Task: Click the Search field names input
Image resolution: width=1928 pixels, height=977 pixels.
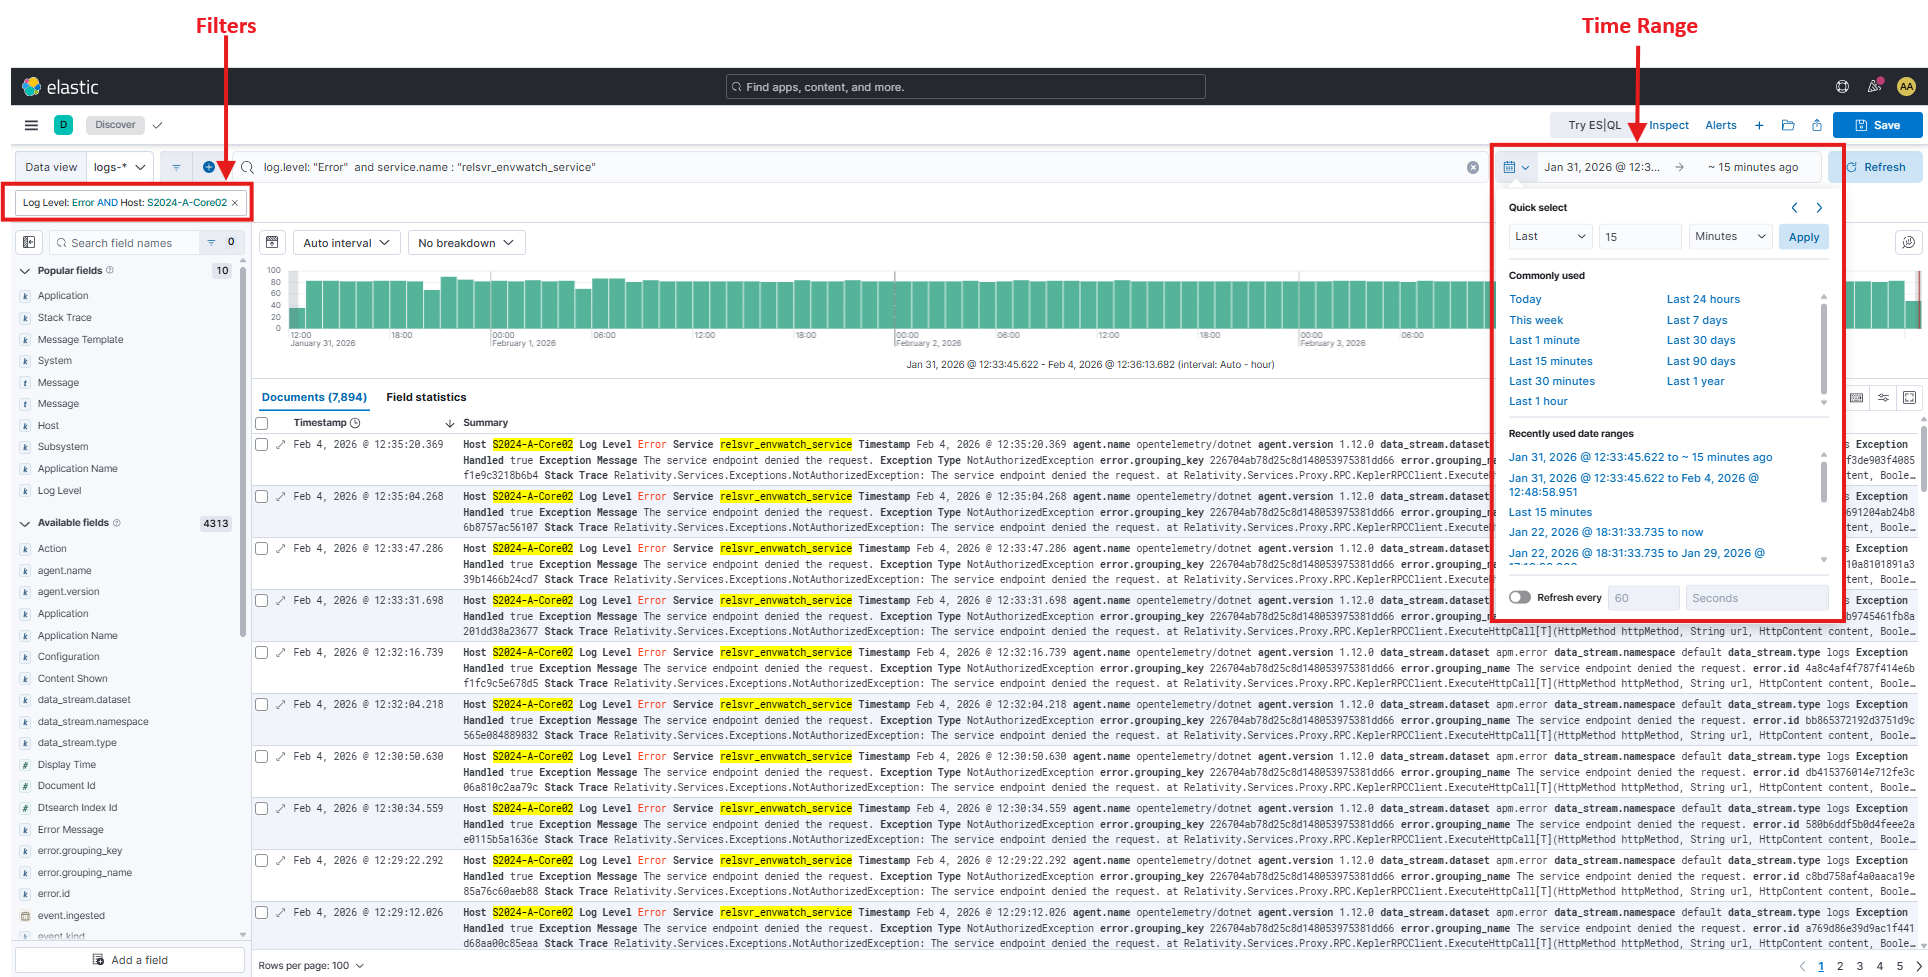Action: point(130,243)
